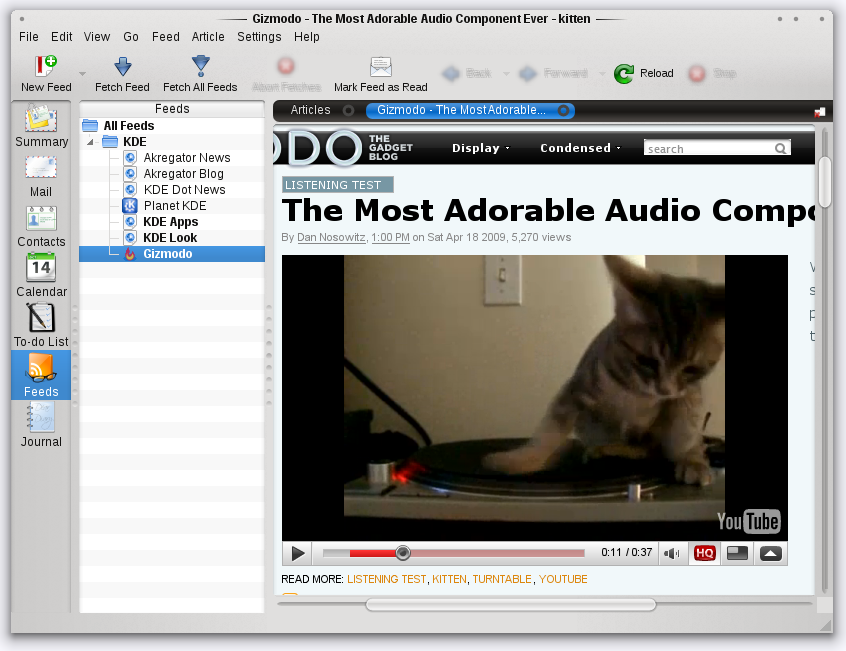Screen dimensions: 846x651
Task: Select the Gizmodo feed
Action: coord(172,254)
